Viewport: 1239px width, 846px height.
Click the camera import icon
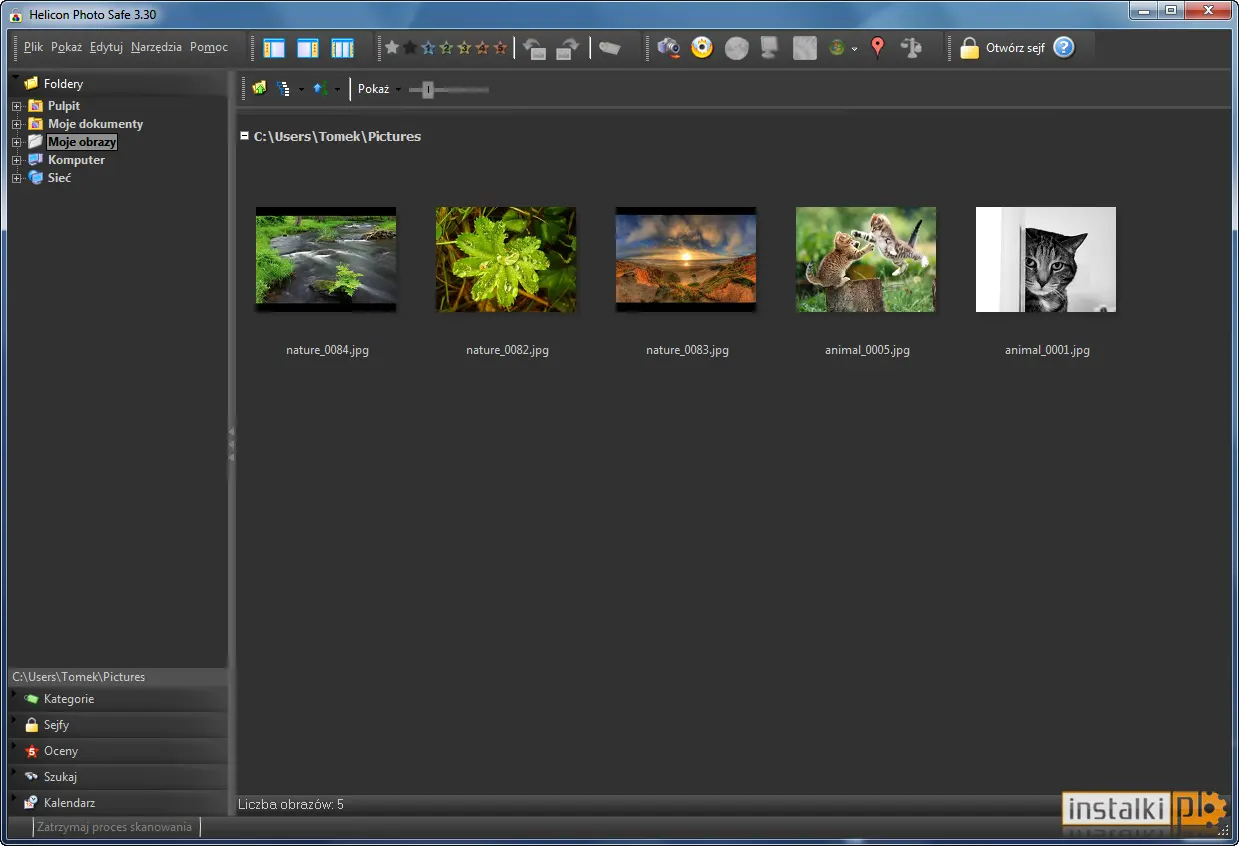(669, 47)
